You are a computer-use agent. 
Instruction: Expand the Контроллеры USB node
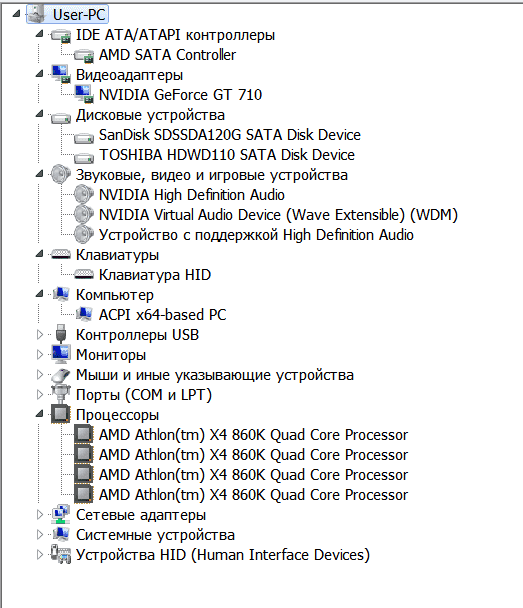point(40,335)
